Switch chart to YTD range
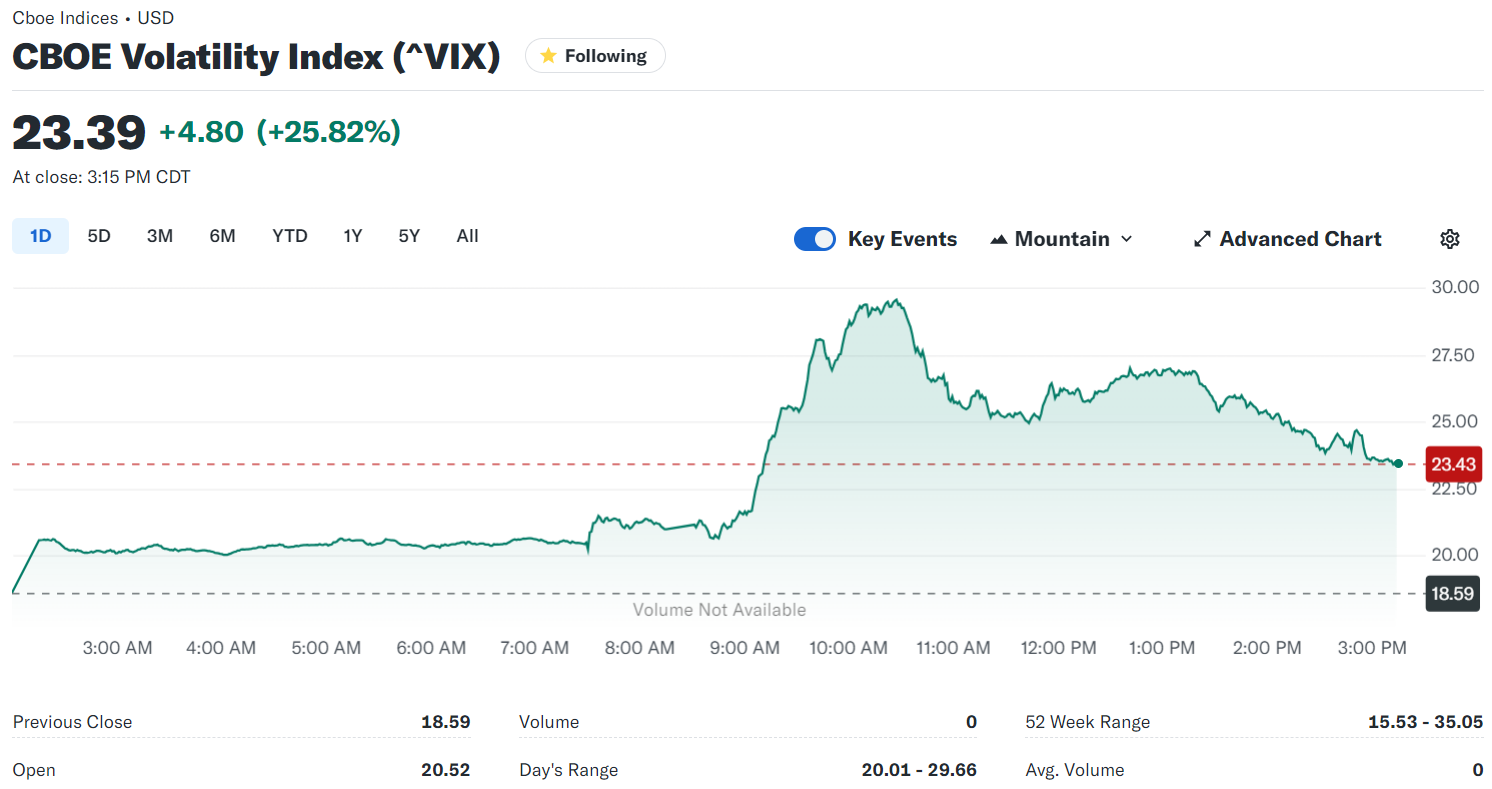Image resolution: width=1492 pixels, height=789 pixels. pos(290,236)
